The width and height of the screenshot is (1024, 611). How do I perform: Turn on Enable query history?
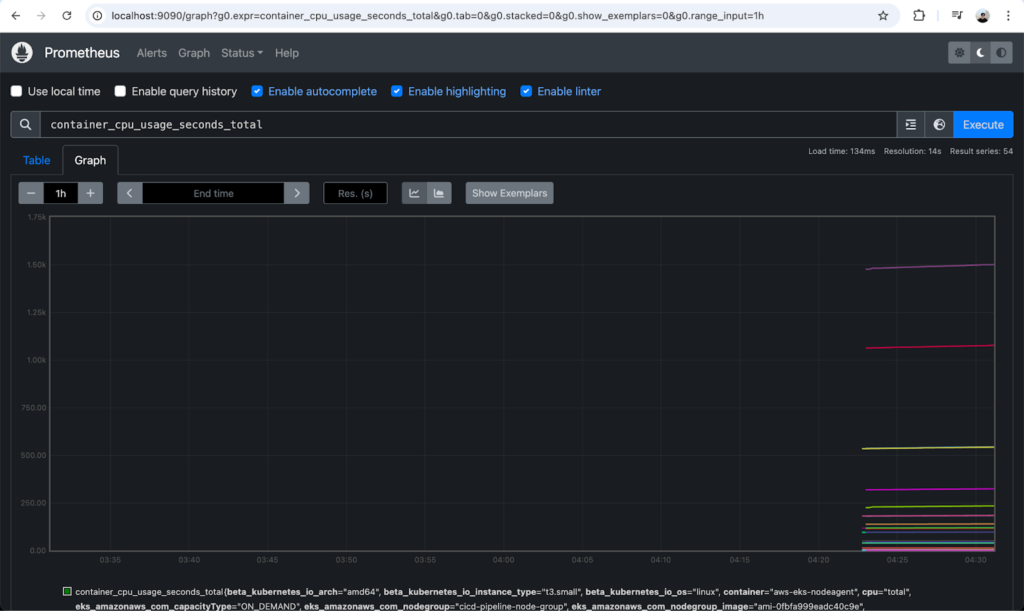(x=121, y=91)
